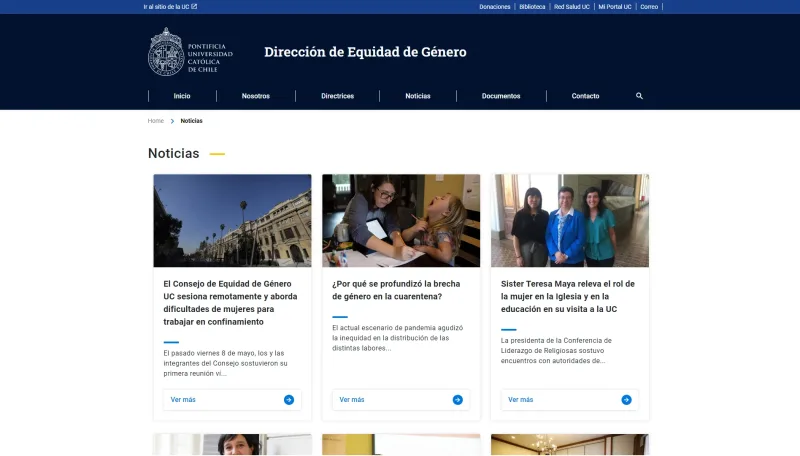Click excerpt 'El actual escenario de pandemia agudizó'
Screen dimensions: 800x456
click(x=397, y=338)
